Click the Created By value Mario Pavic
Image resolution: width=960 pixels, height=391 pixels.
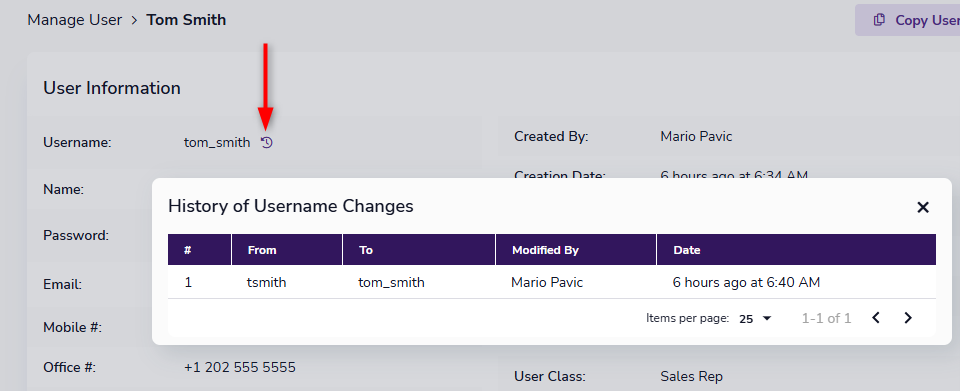696,136
